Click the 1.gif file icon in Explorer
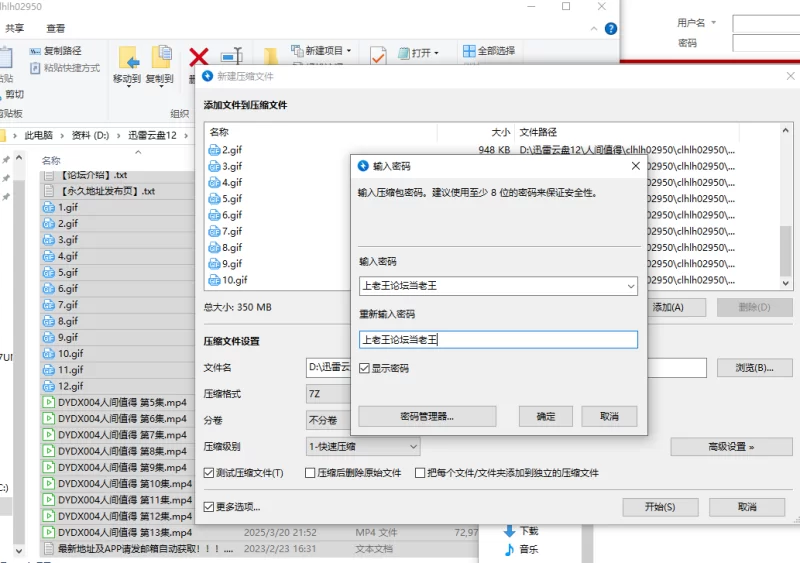The width and height of the screenshot is (800, 563). click(x=49, y=207)
